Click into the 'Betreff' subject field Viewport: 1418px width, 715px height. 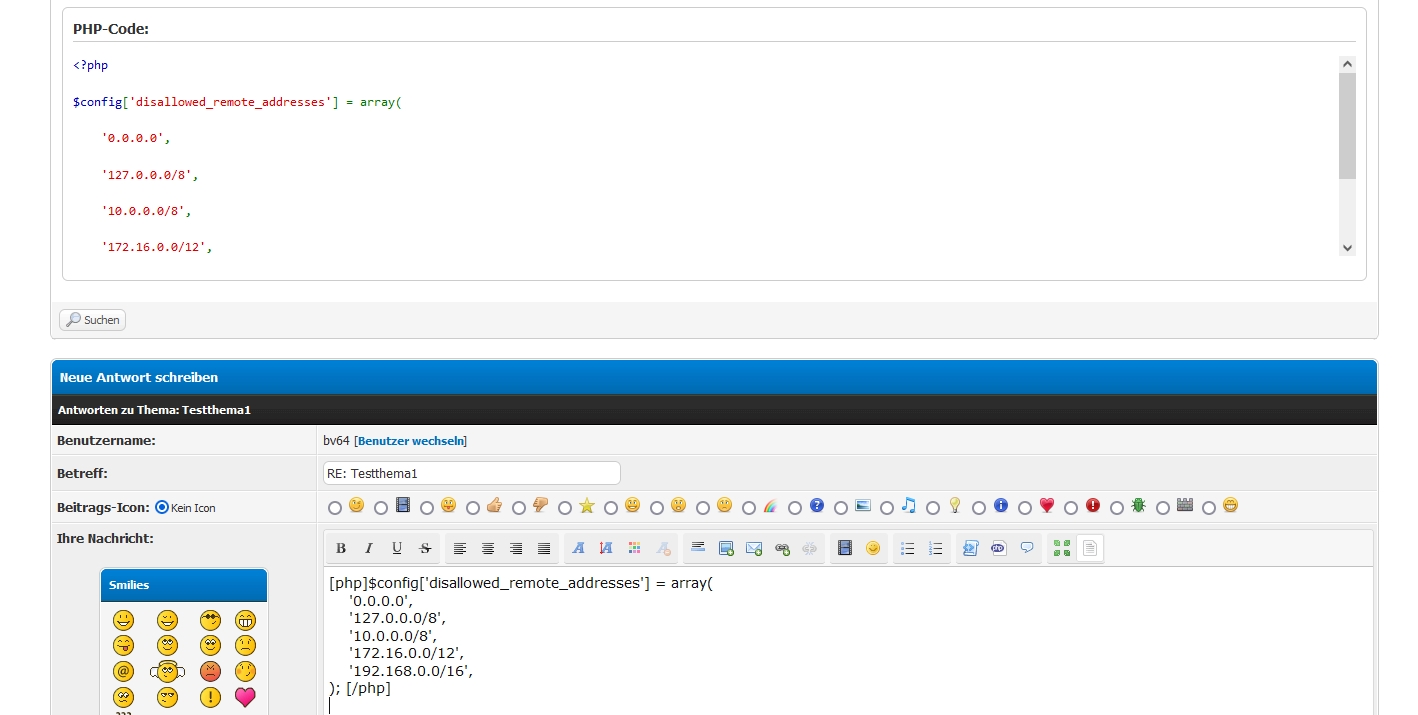pyautogui.click(x=471, y=473)
